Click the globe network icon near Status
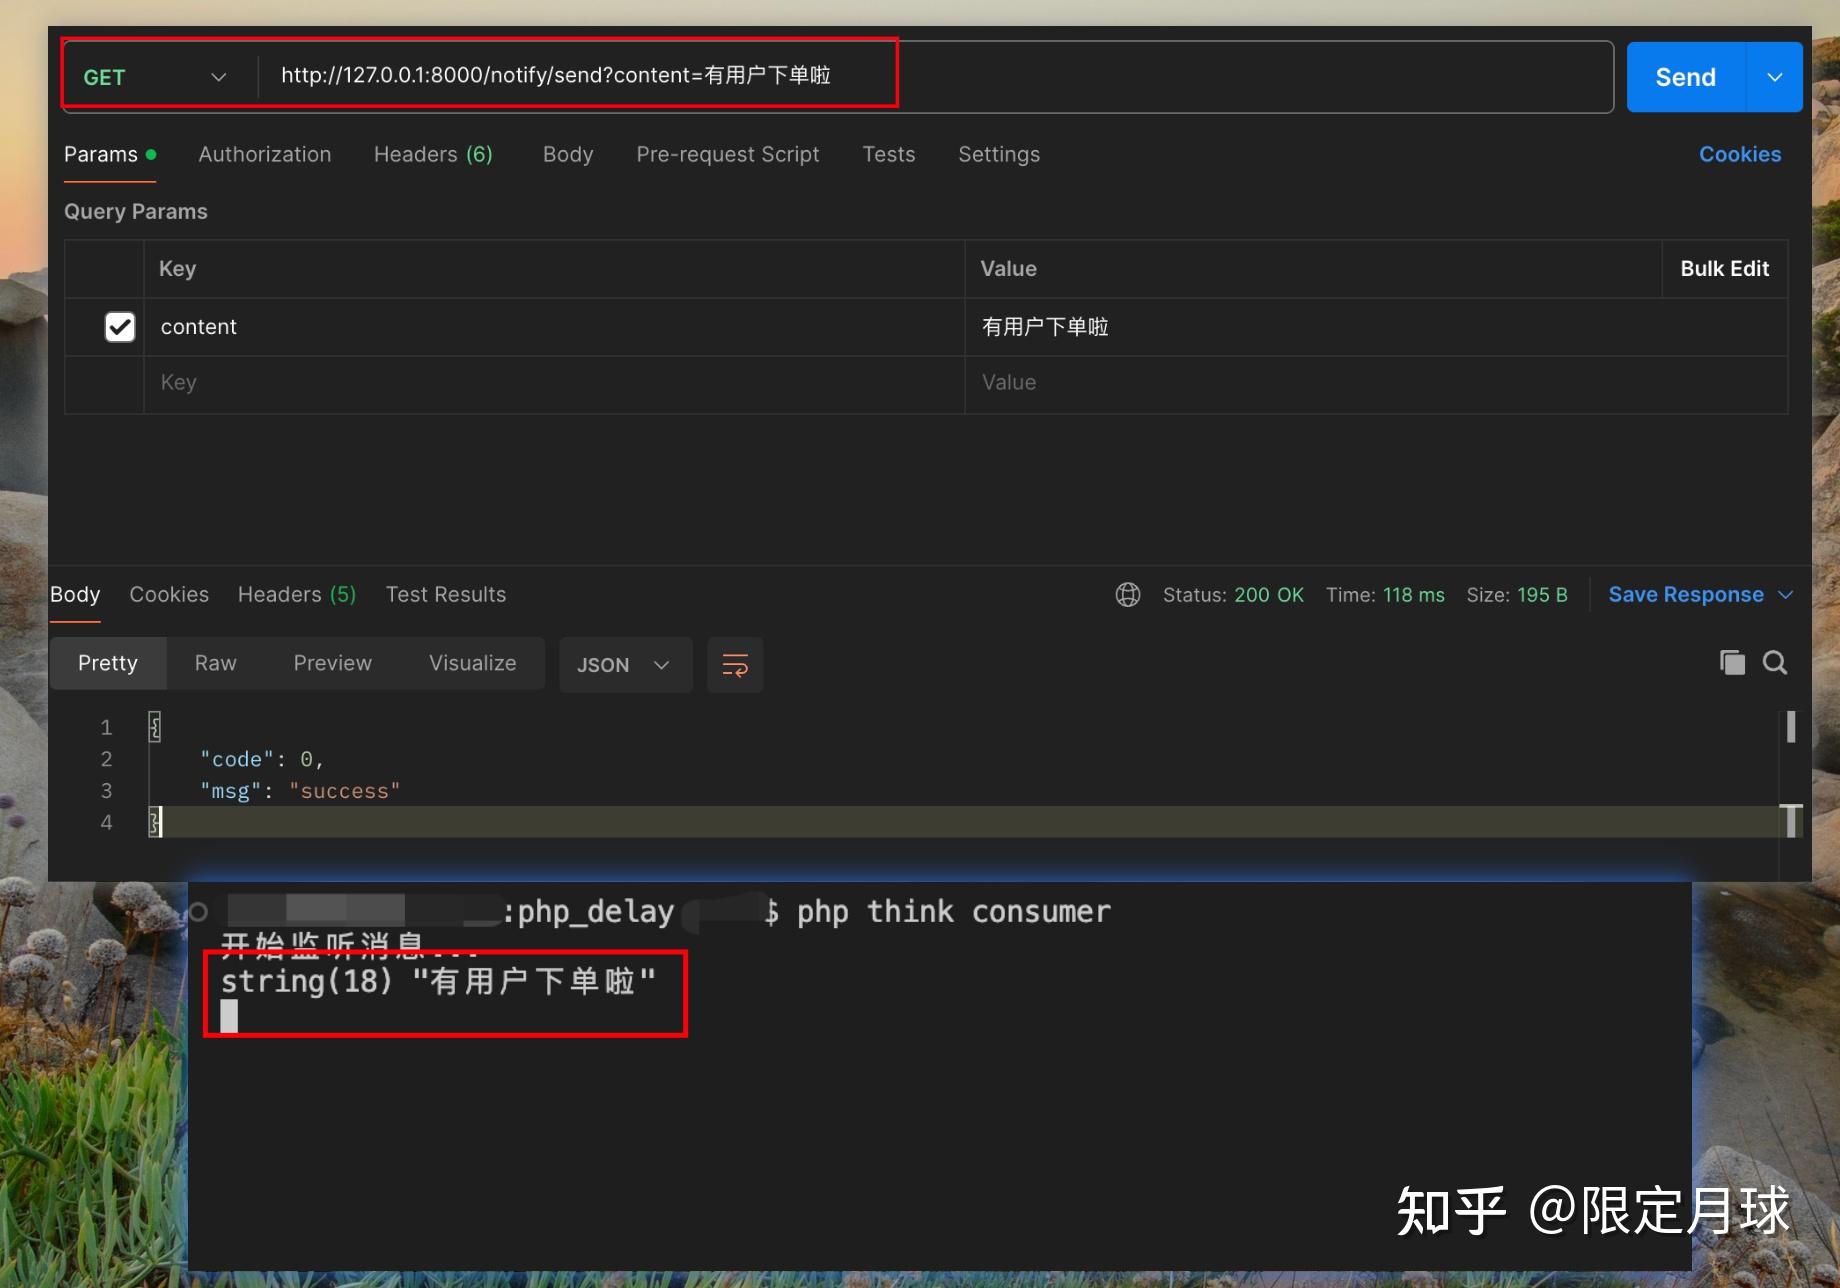 pos(1128,594)
